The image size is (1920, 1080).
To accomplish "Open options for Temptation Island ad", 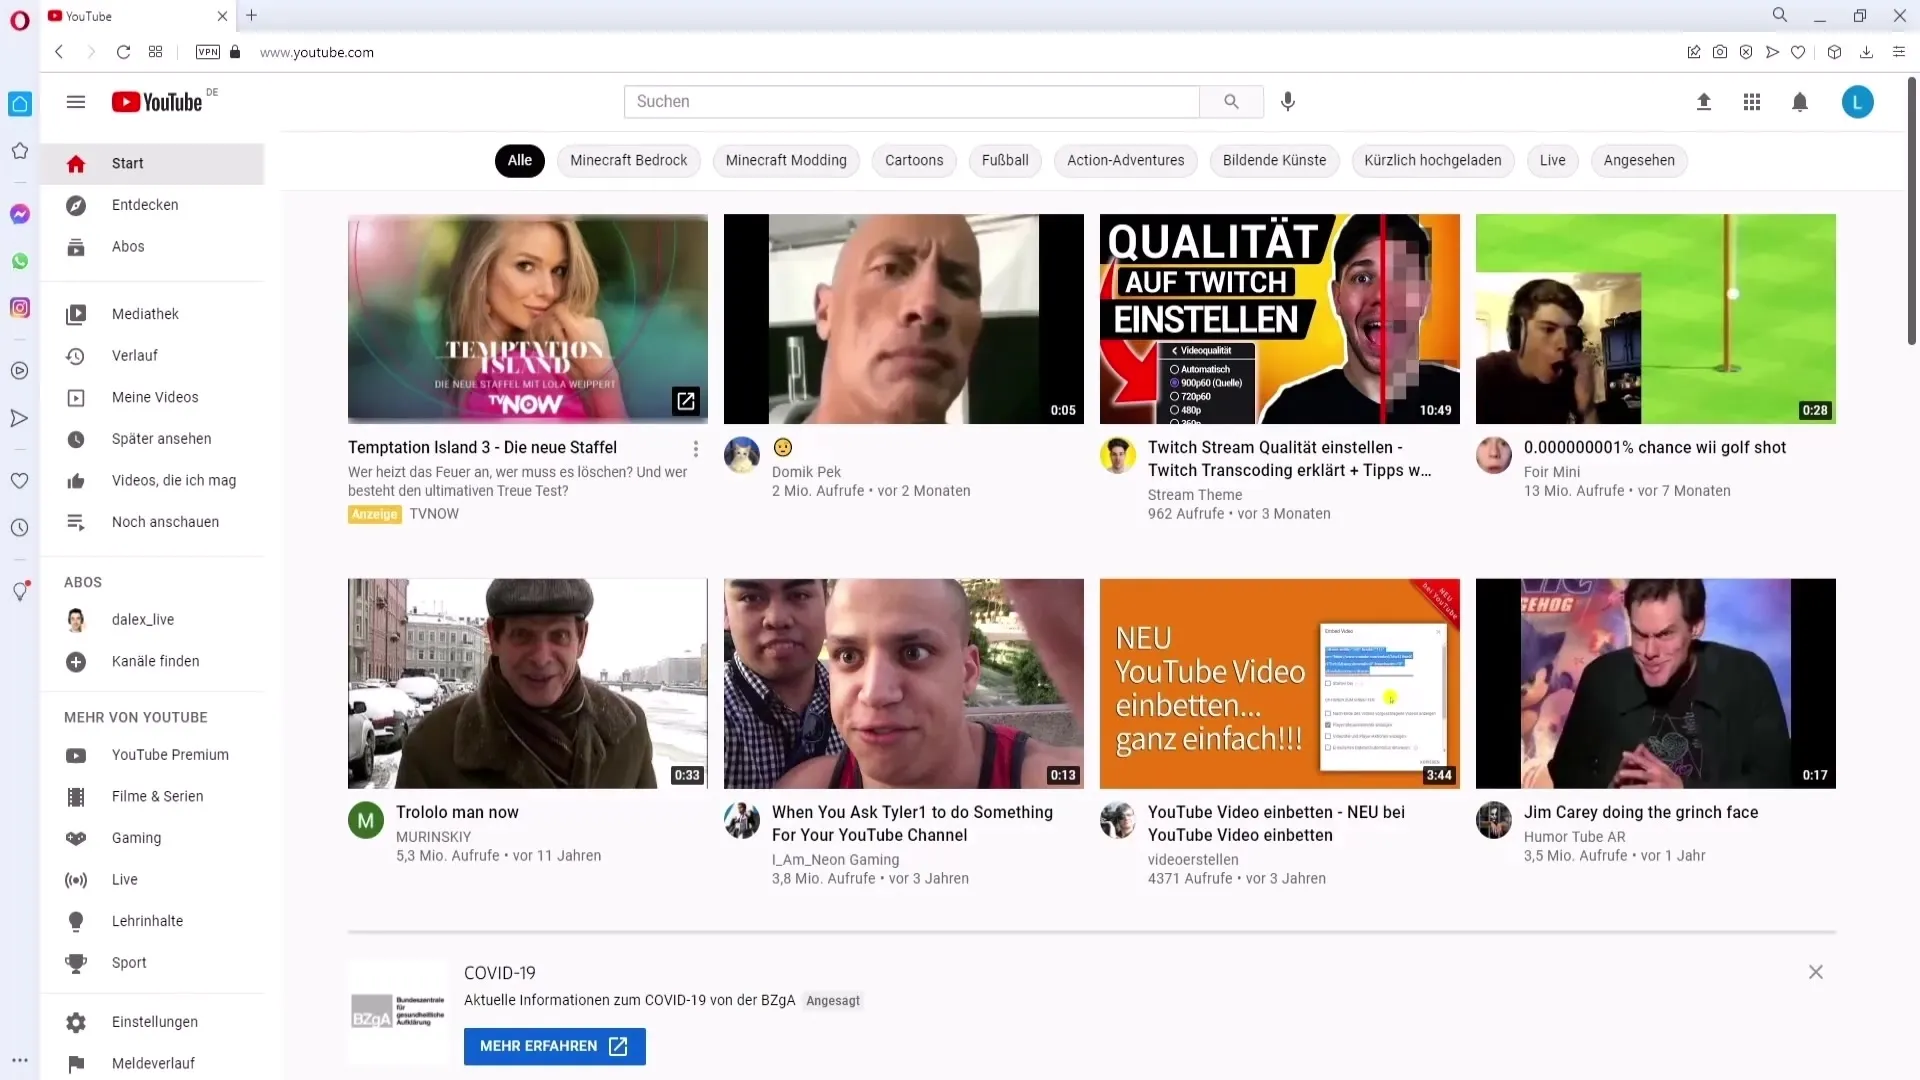I will click(696, 449).
